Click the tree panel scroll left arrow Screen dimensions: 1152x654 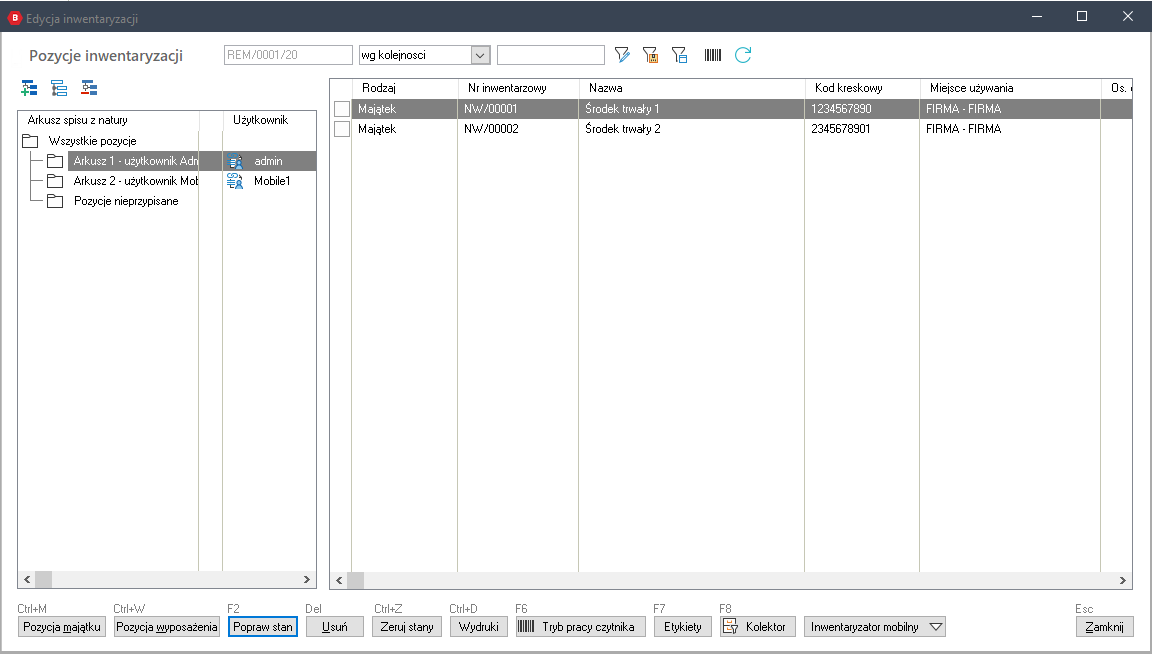point(27,580)
